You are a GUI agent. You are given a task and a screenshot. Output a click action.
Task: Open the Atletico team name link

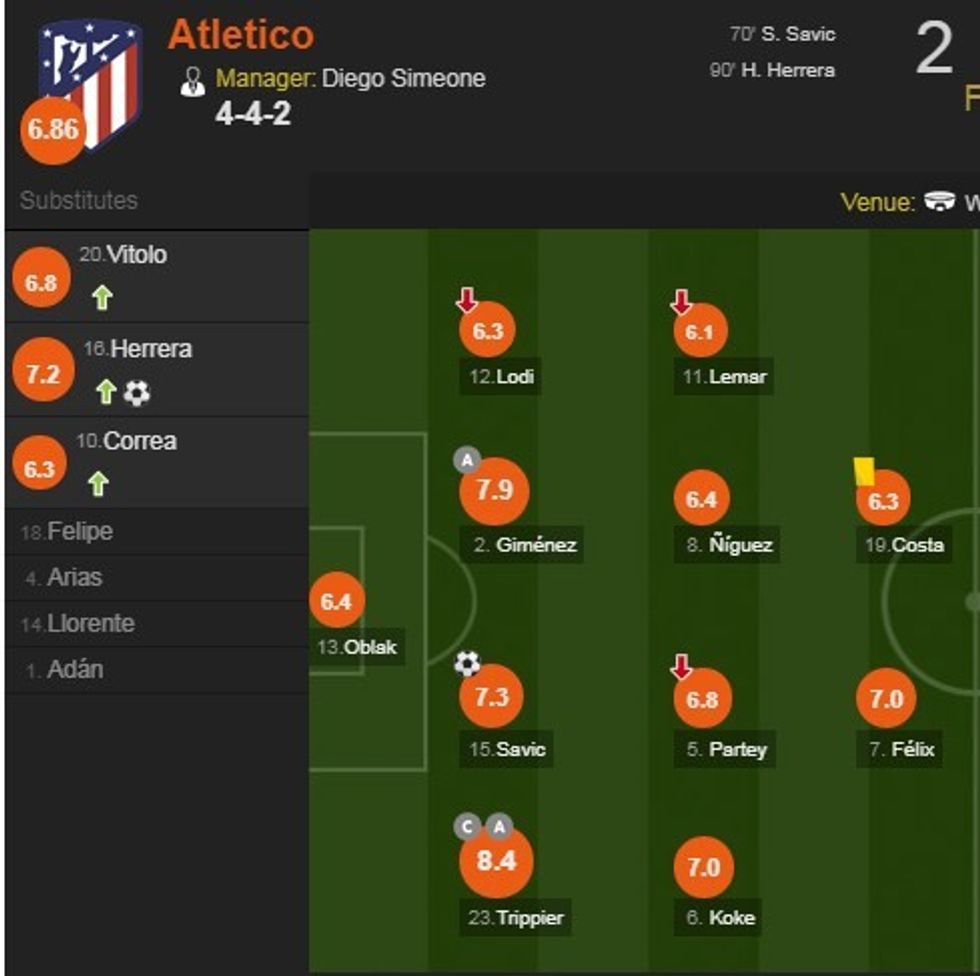pyautogui.click(x=241, y=35)
